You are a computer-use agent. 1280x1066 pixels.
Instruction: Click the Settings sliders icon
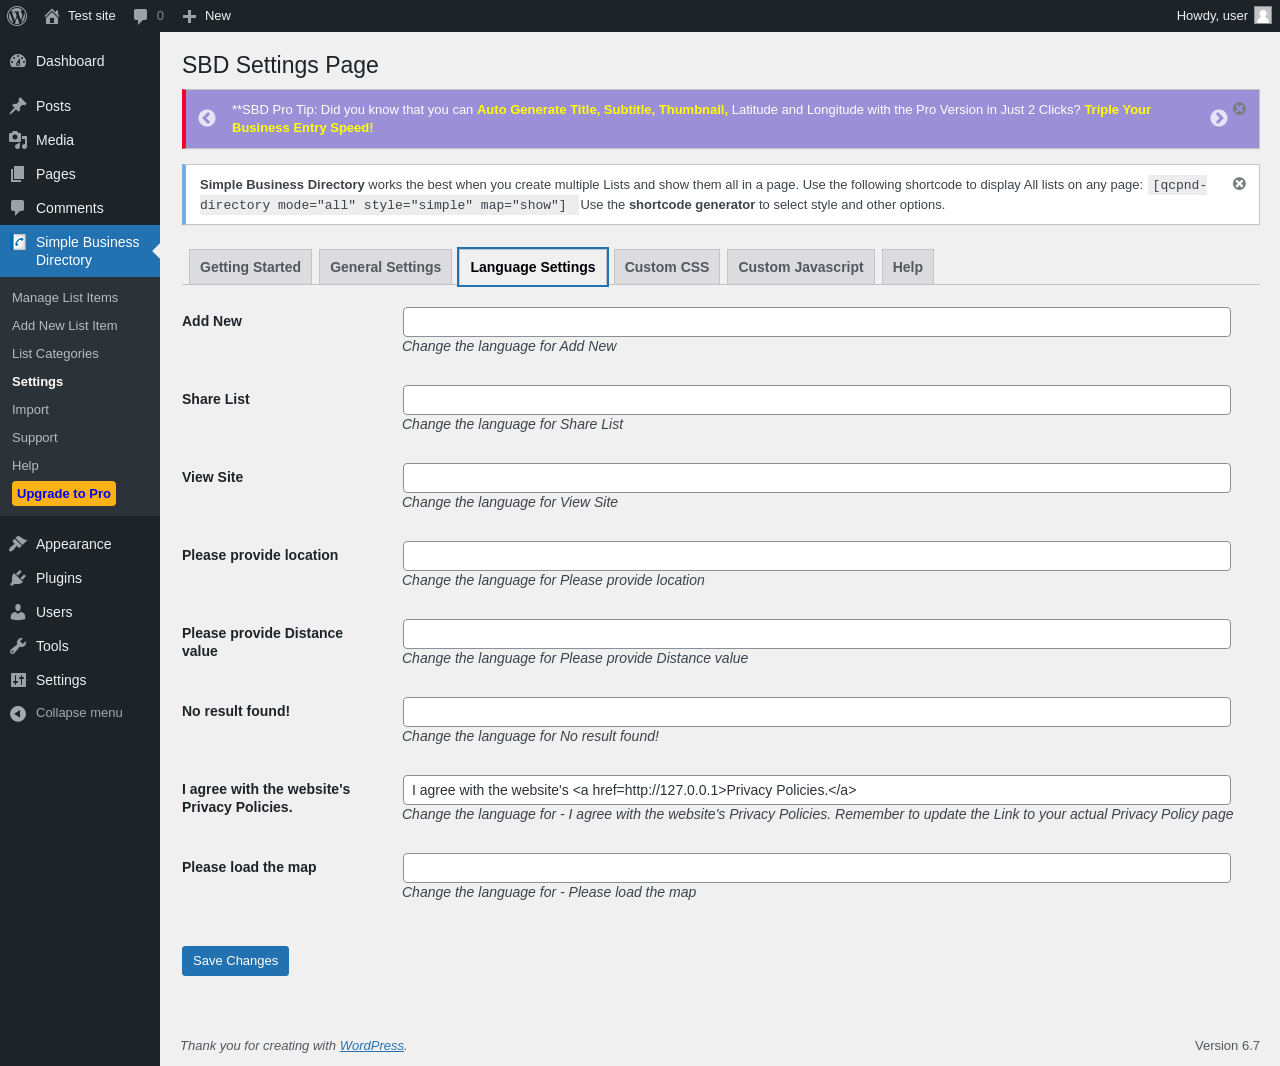[x=18, y=680]
